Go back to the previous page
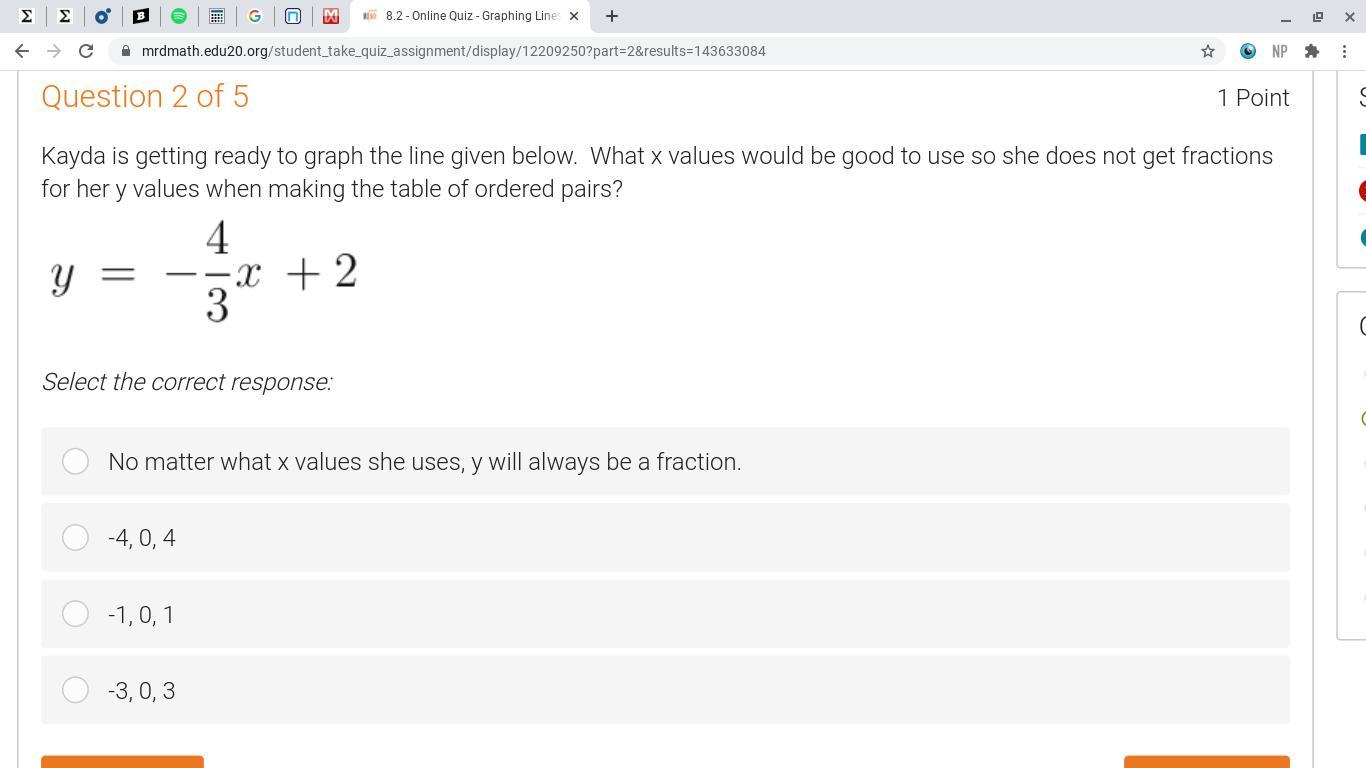 point(22,51)
